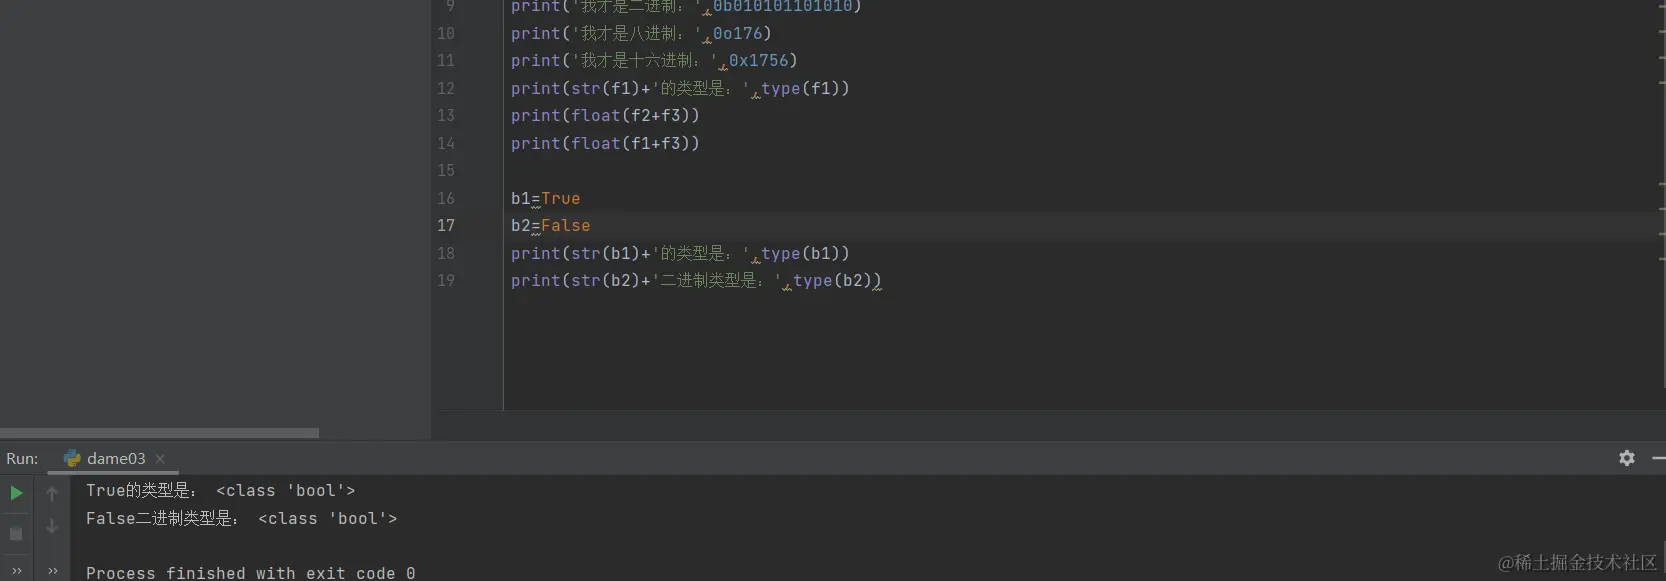
Task: Stop the running process with the square icon
Action: pos(16,534)
